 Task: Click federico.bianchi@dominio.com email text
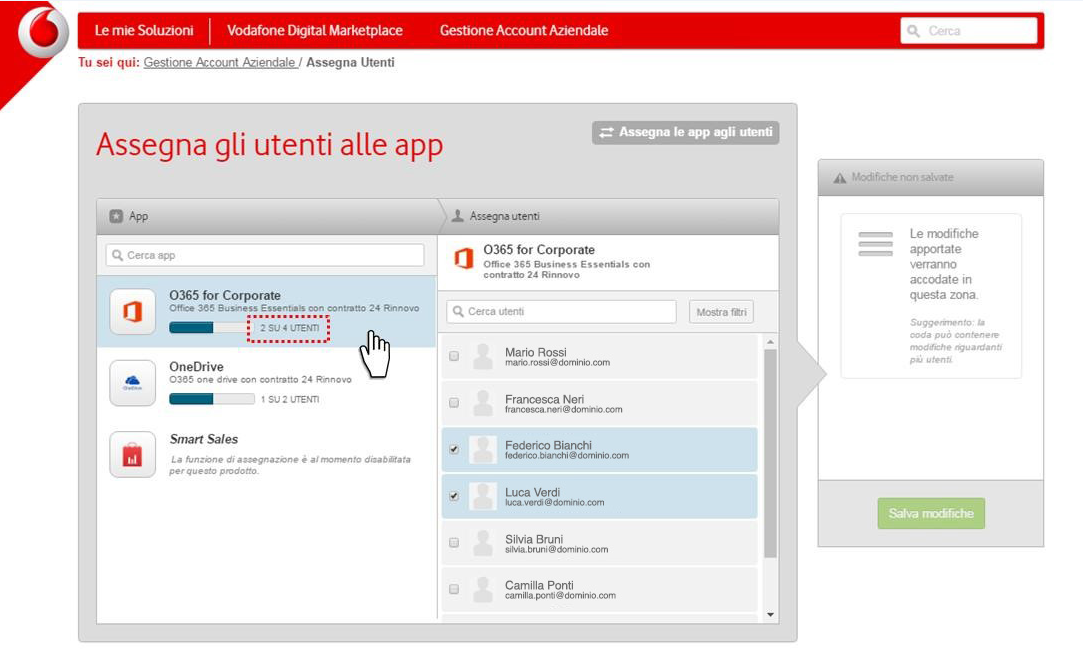[x=567, y=456]
